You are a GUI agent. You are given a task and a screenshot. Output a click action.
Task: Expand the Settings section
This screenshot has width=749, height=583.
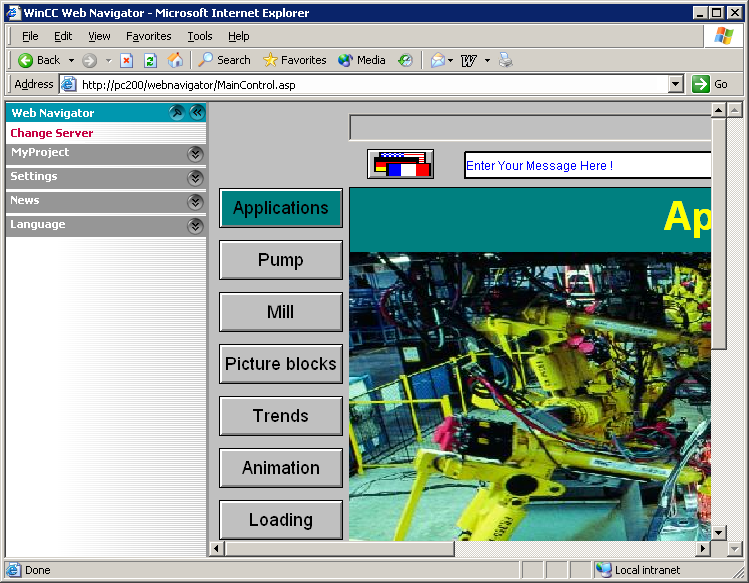[195, 177]
